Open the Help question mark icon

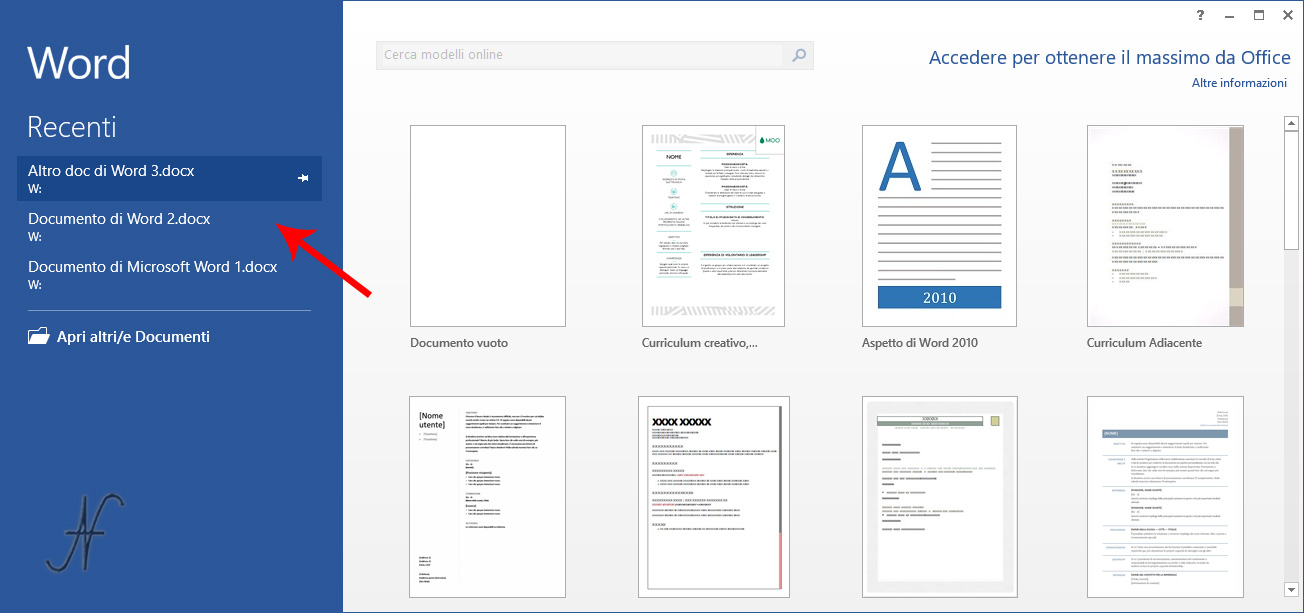[1200, 14]
